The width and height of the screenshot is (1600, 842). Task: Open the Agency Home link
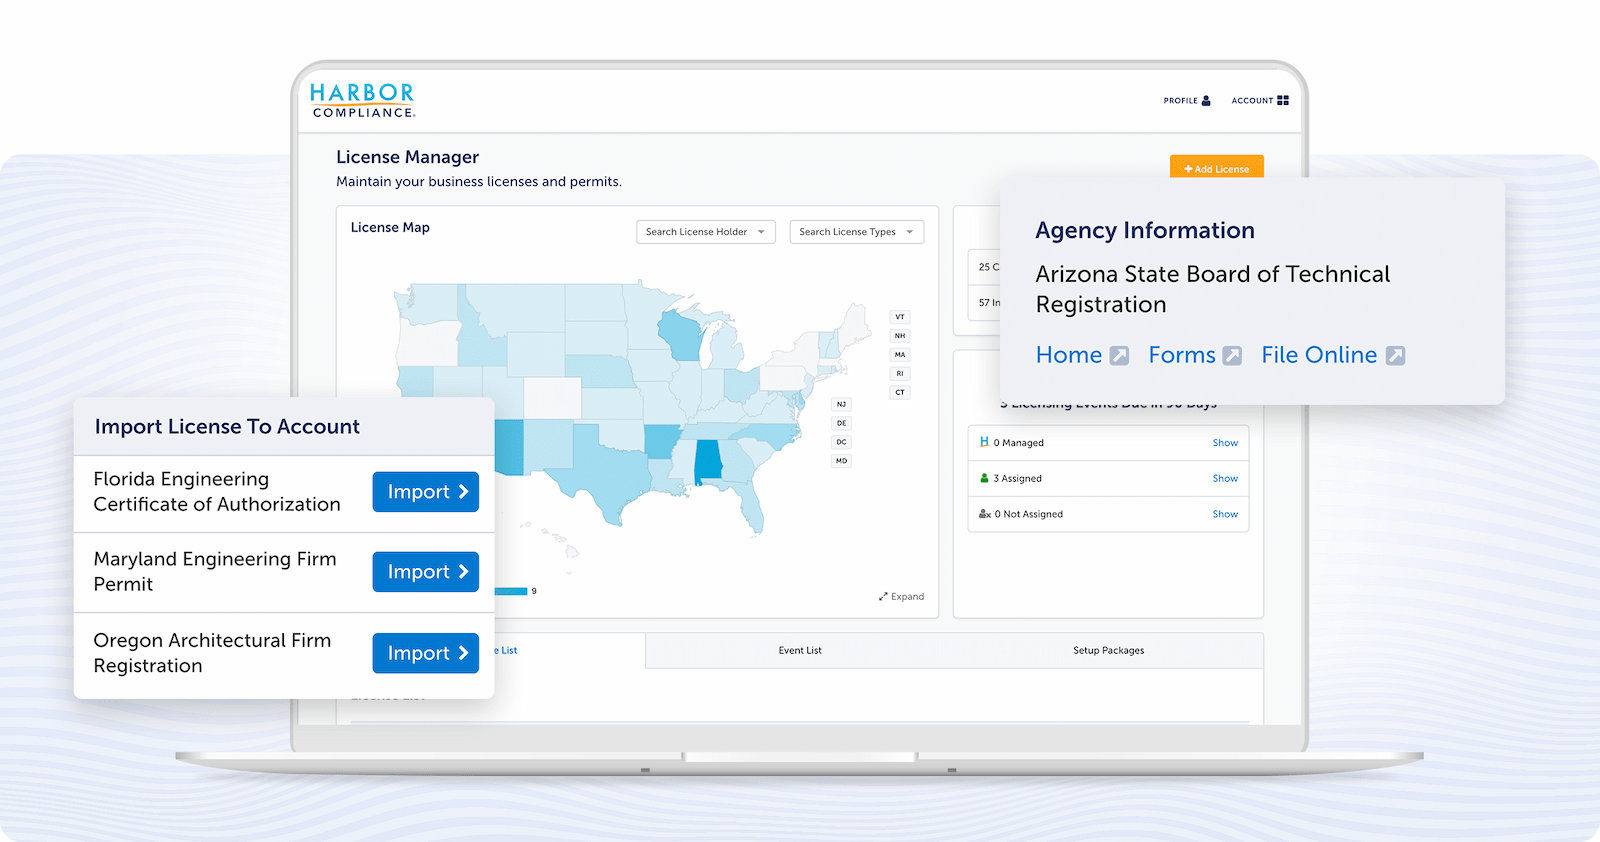pos(1068,355)
